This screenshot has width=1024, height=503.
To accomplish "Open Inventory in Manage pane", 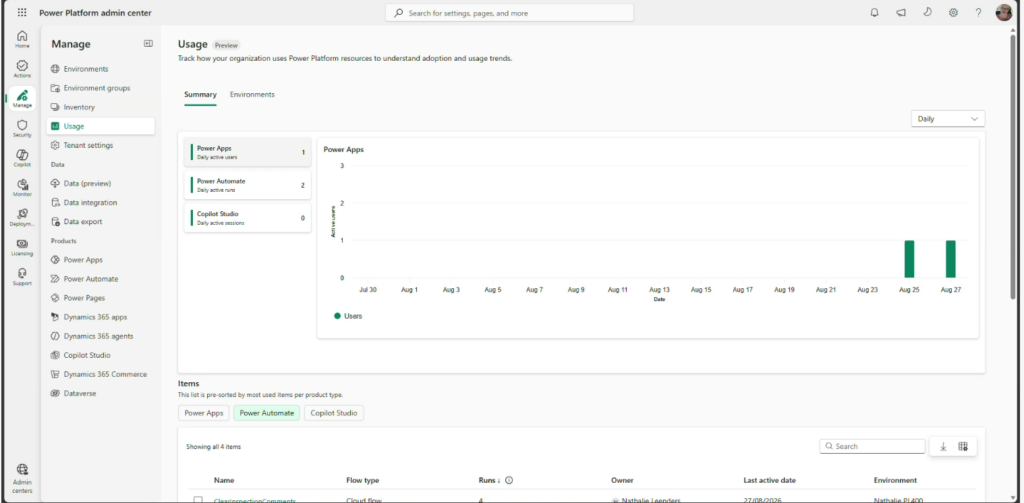I will click(x=101, y=107).
